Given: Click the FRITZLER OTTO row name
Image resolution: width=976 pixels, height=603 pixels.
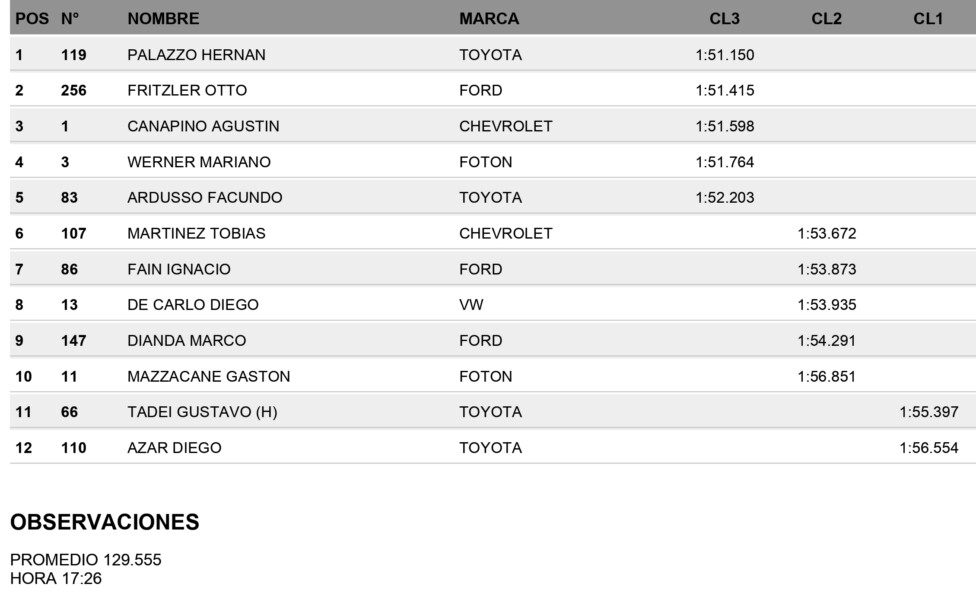Looking at the screenshot, I should (187, 90).
